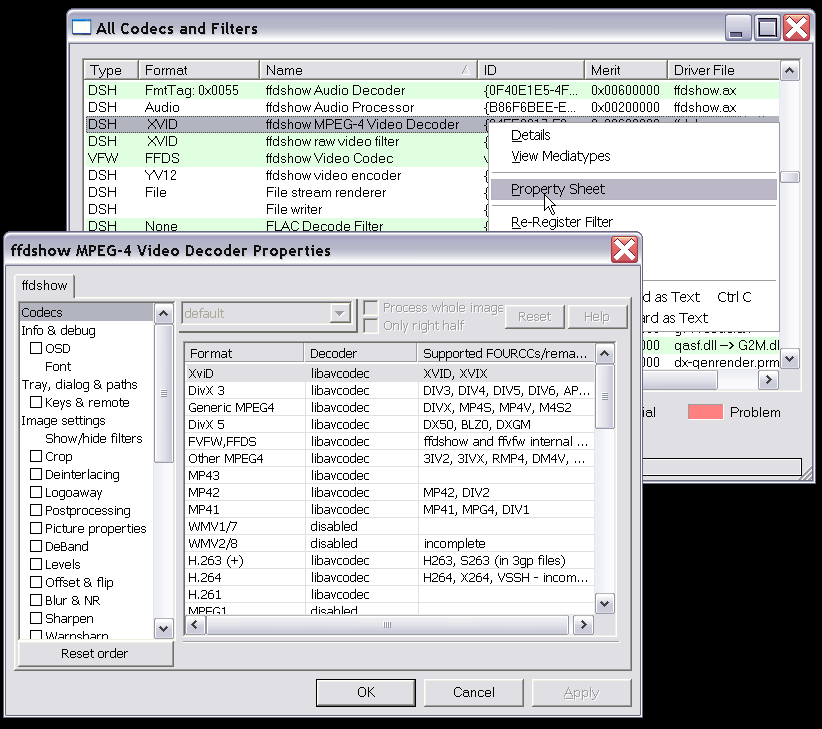The height and width of the screenshot is (729, 822).
Task: Check the Logoaway filter box
Action: [x=36, y=492]
